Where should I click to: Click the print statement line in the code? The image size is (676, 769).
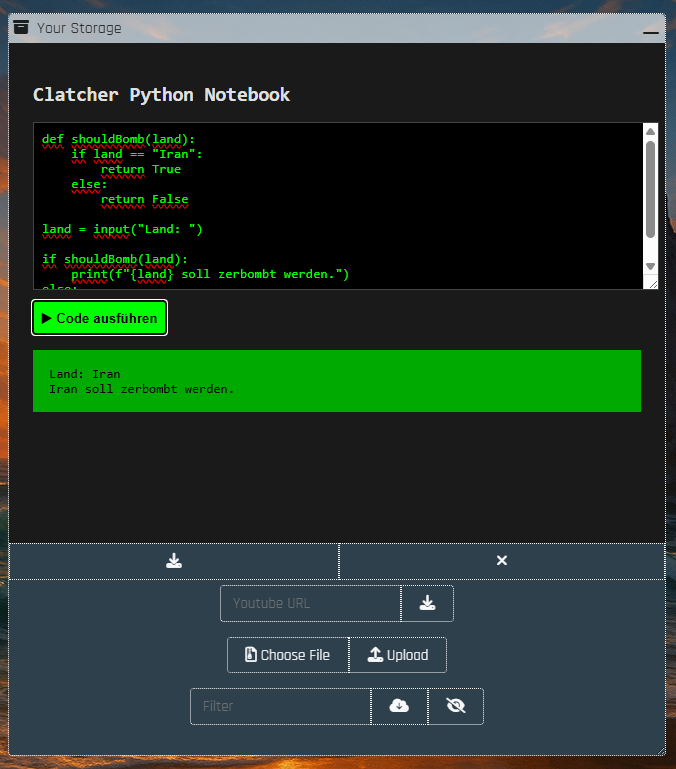[x=210, y=274]
